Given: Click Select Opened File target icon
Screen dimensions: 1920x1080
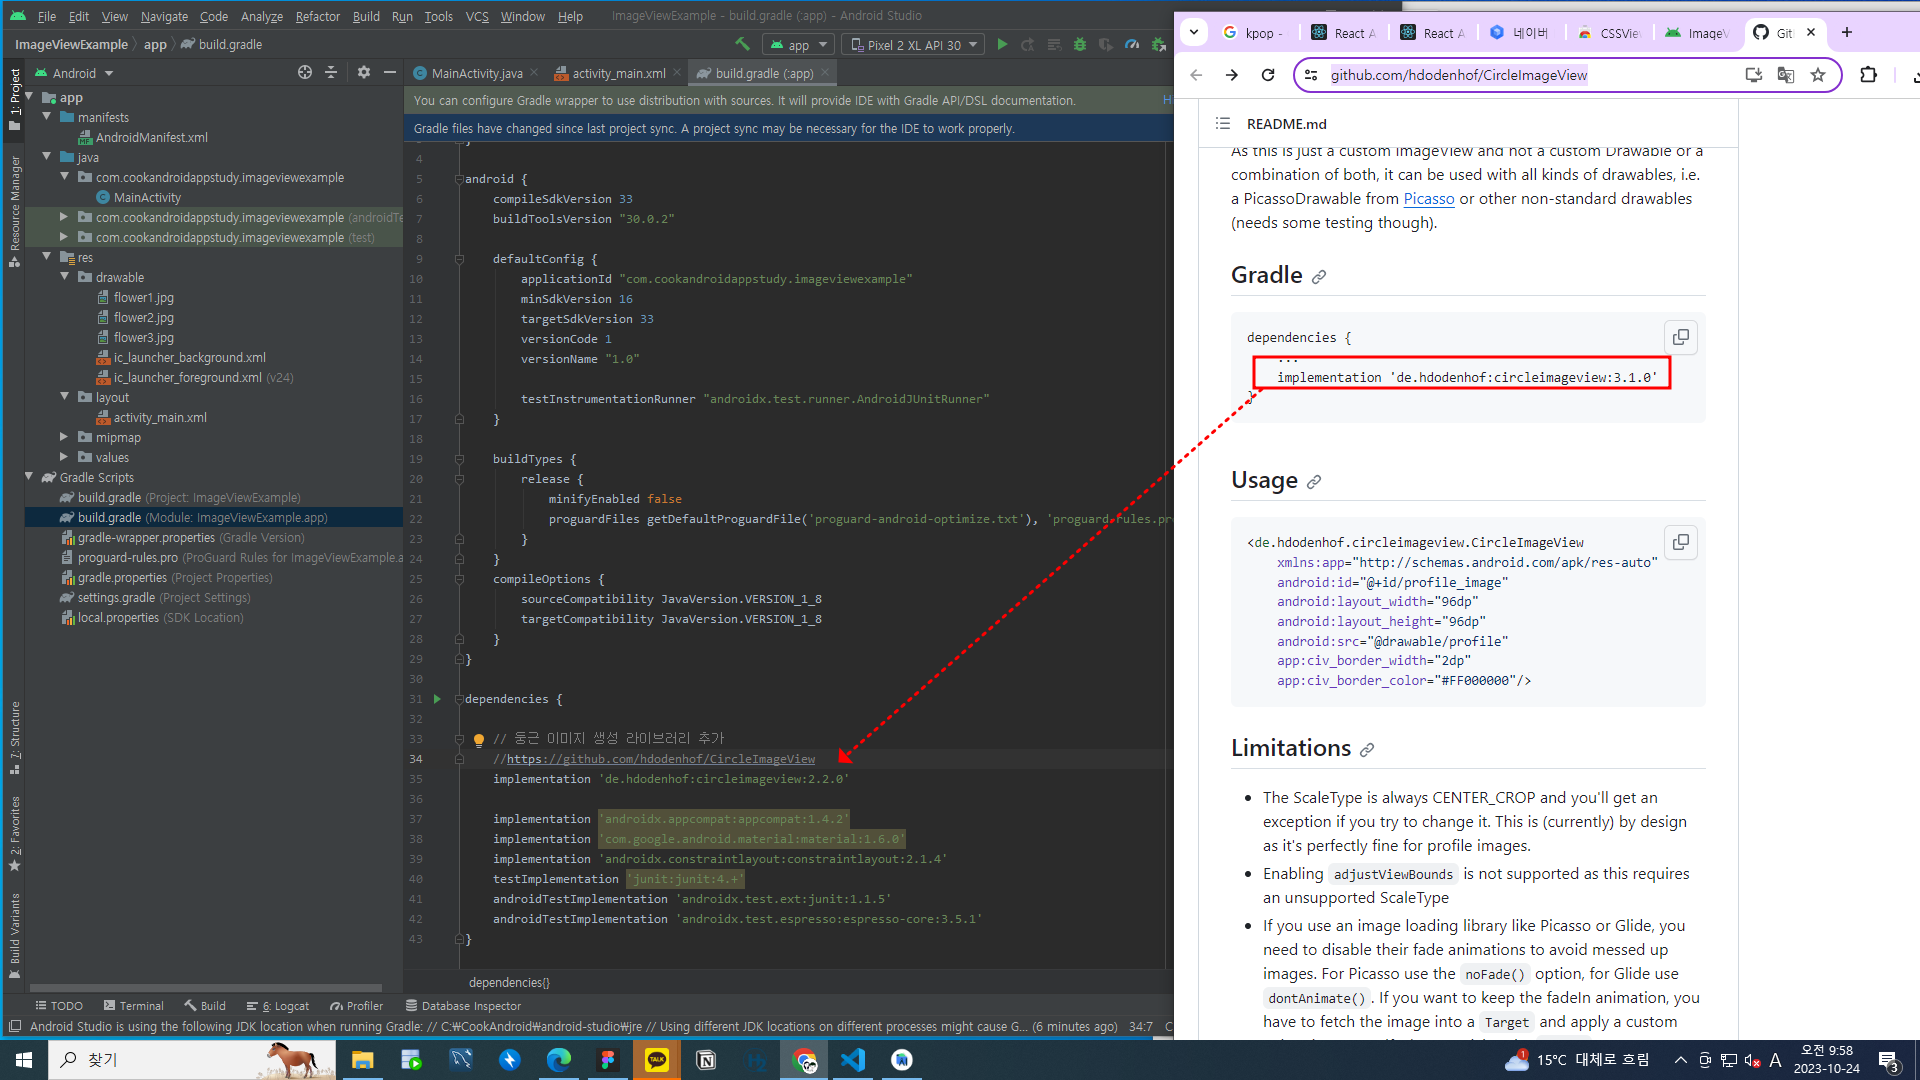Looking at the screenshot, I should pos(305,73).
